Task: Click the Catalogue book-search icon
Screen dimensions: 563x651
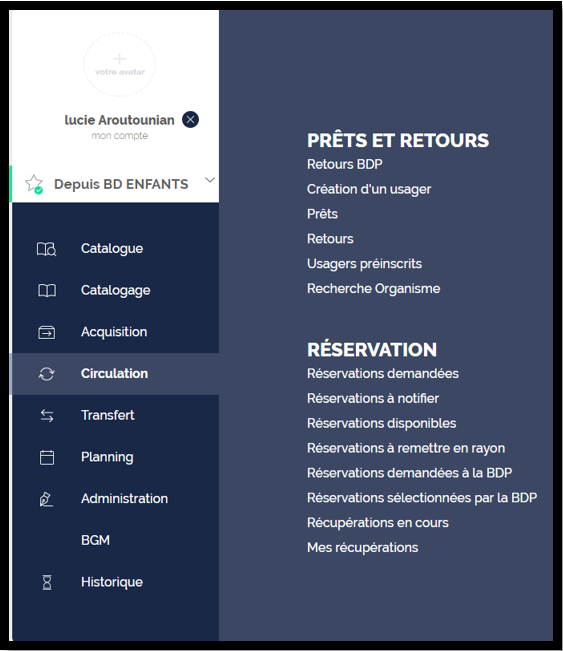Action: pyautogui.click(x=47, y=249)
